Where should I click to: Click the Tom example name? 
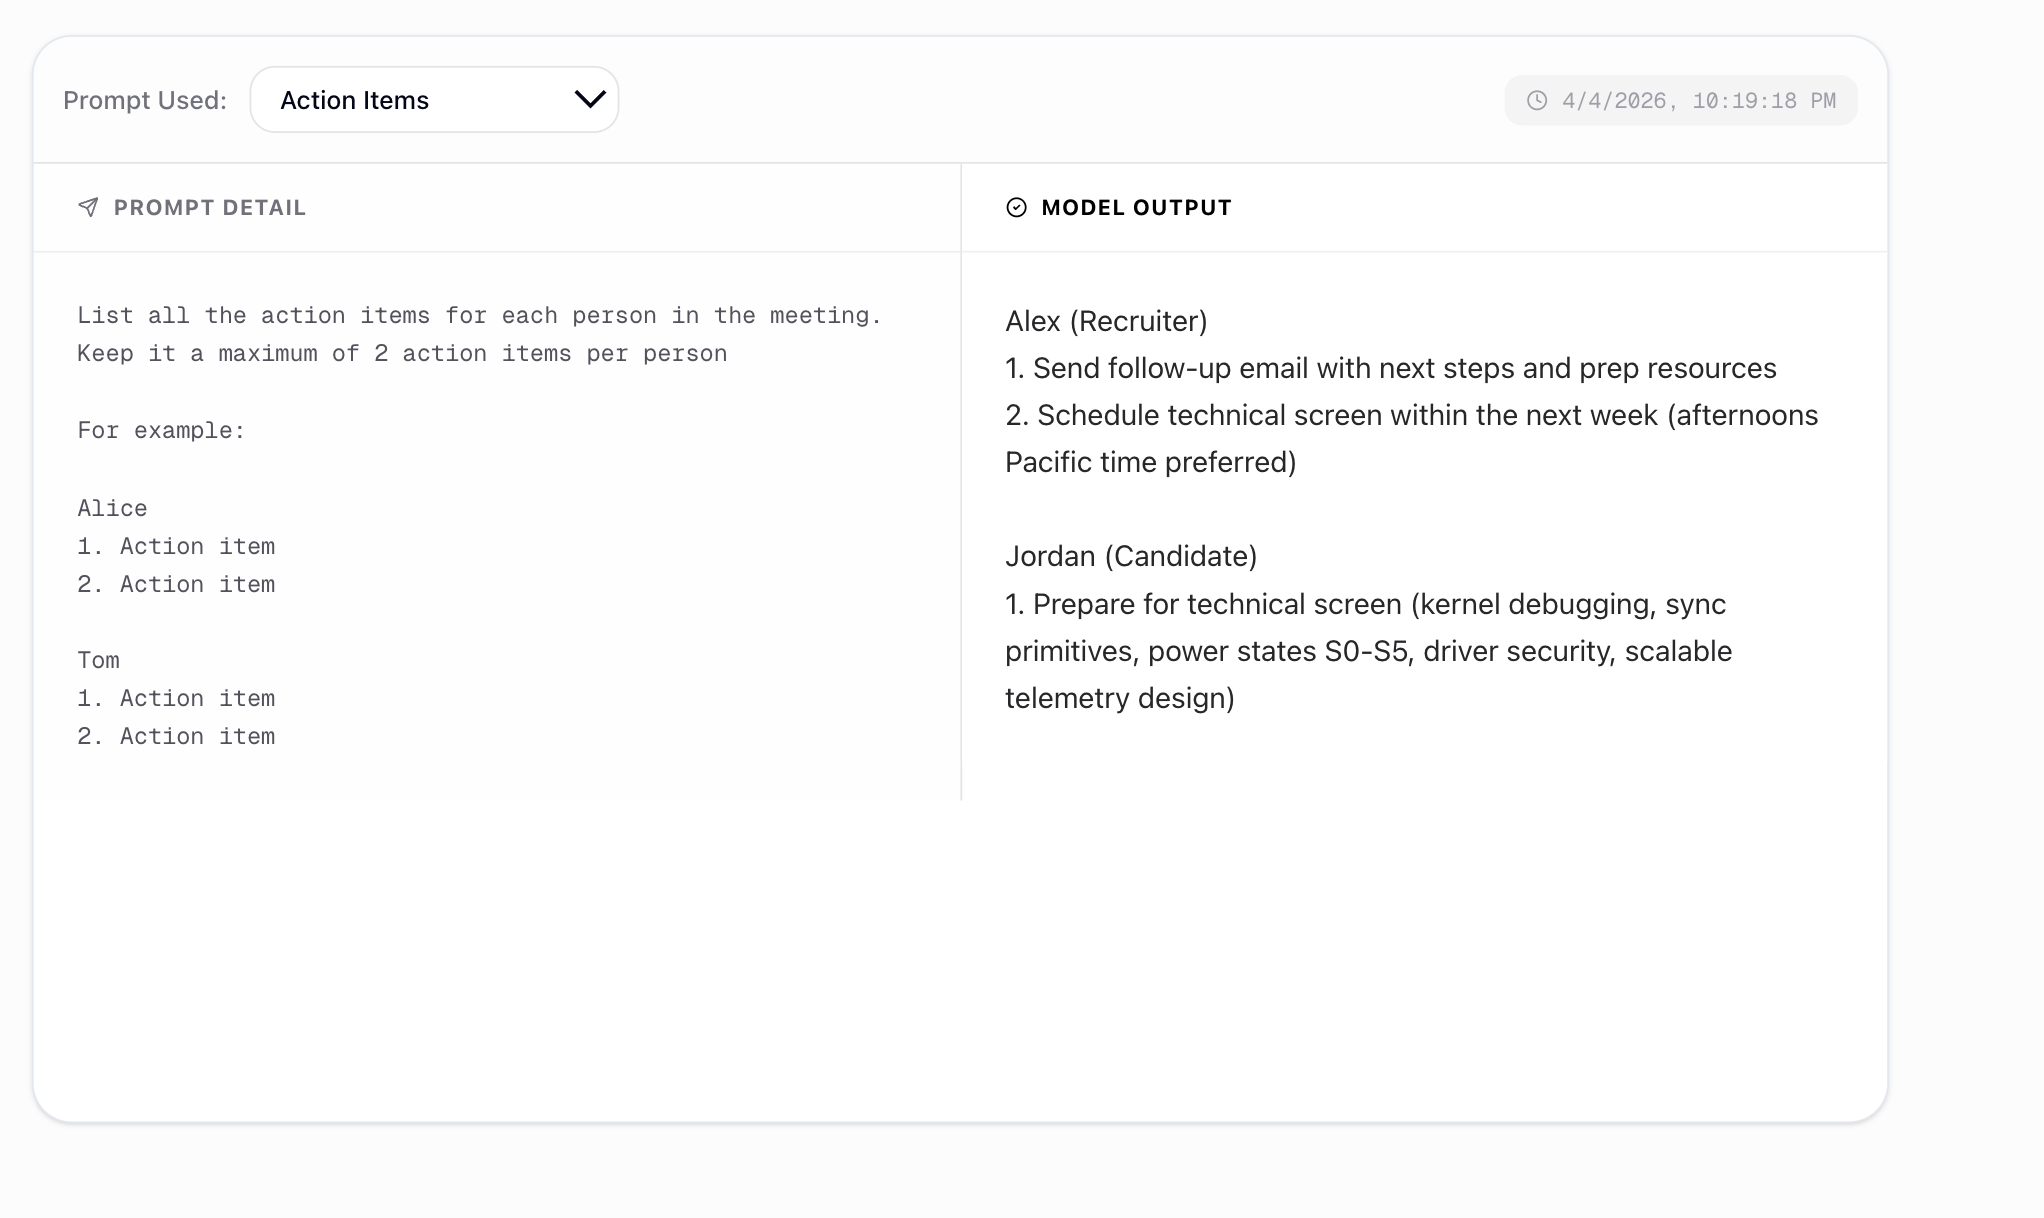(98, 660)
